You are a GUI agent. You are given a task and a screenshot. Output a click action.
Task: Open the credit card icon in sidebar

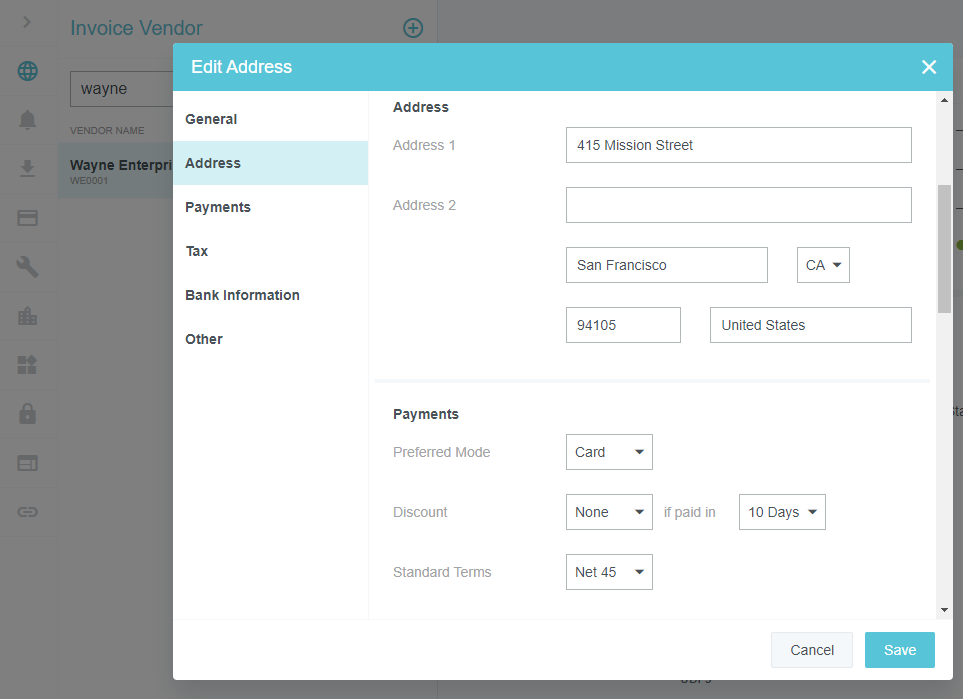click(x=28, y=217)
